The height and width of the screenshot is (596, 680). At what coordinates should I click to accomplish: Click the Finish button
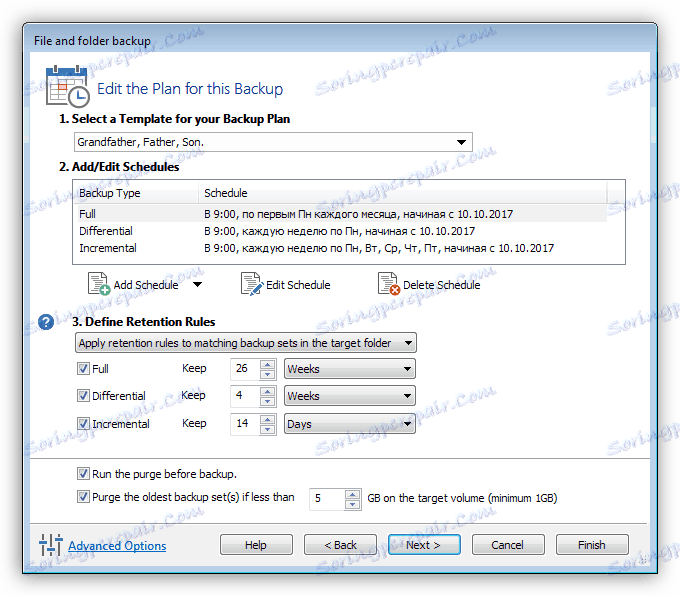[592, 545]
